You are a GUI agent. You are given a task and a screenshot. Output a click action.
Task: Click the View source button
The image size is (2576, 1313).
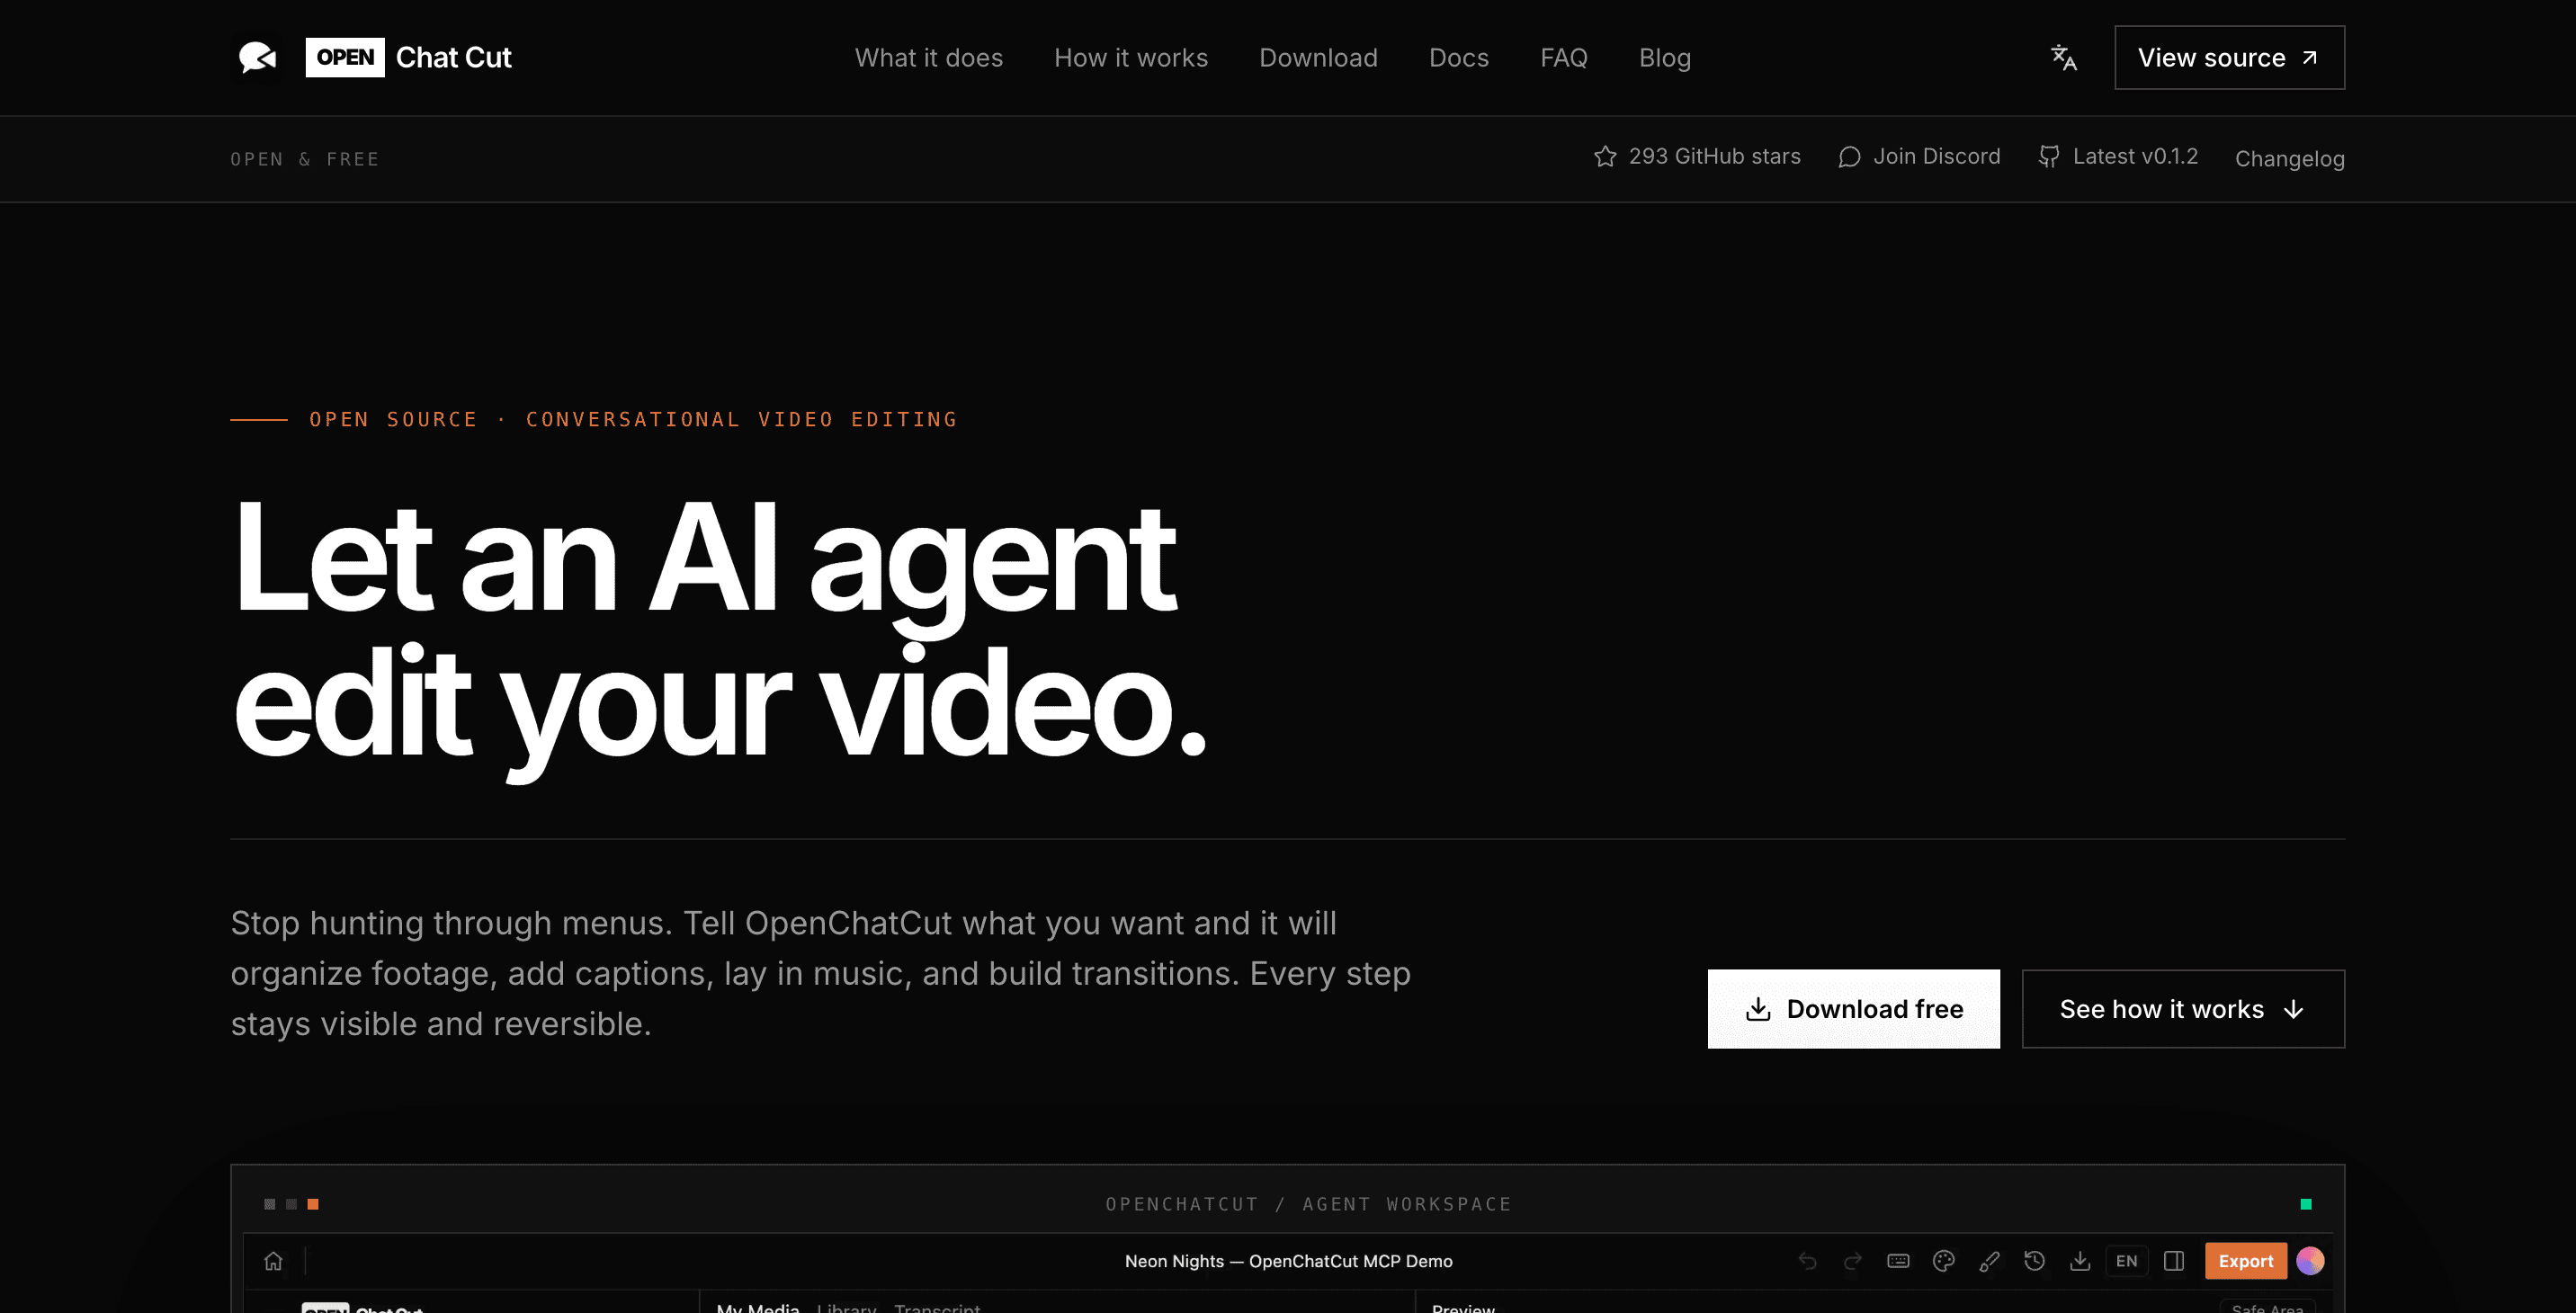tap(2229, 58)
